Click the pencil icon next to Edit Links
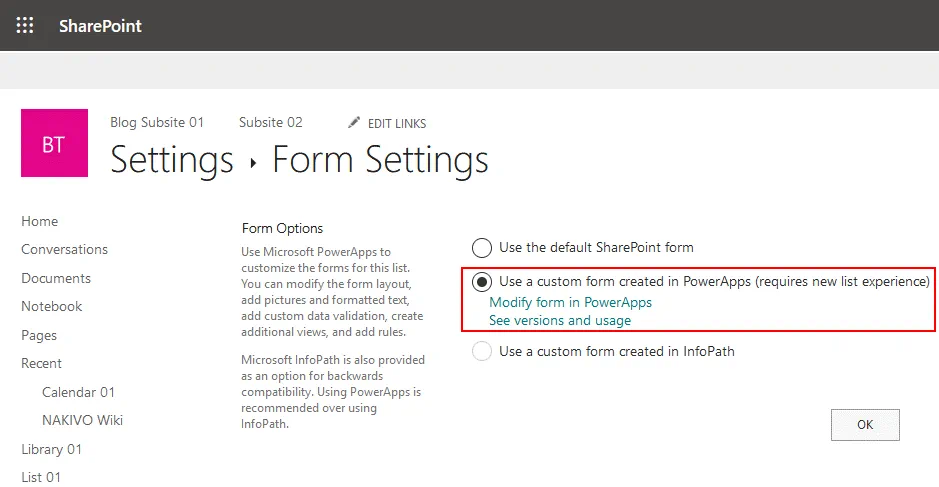The width and height of the screenshot is (939, 487). pyautogui.click(x=354, y=123)
